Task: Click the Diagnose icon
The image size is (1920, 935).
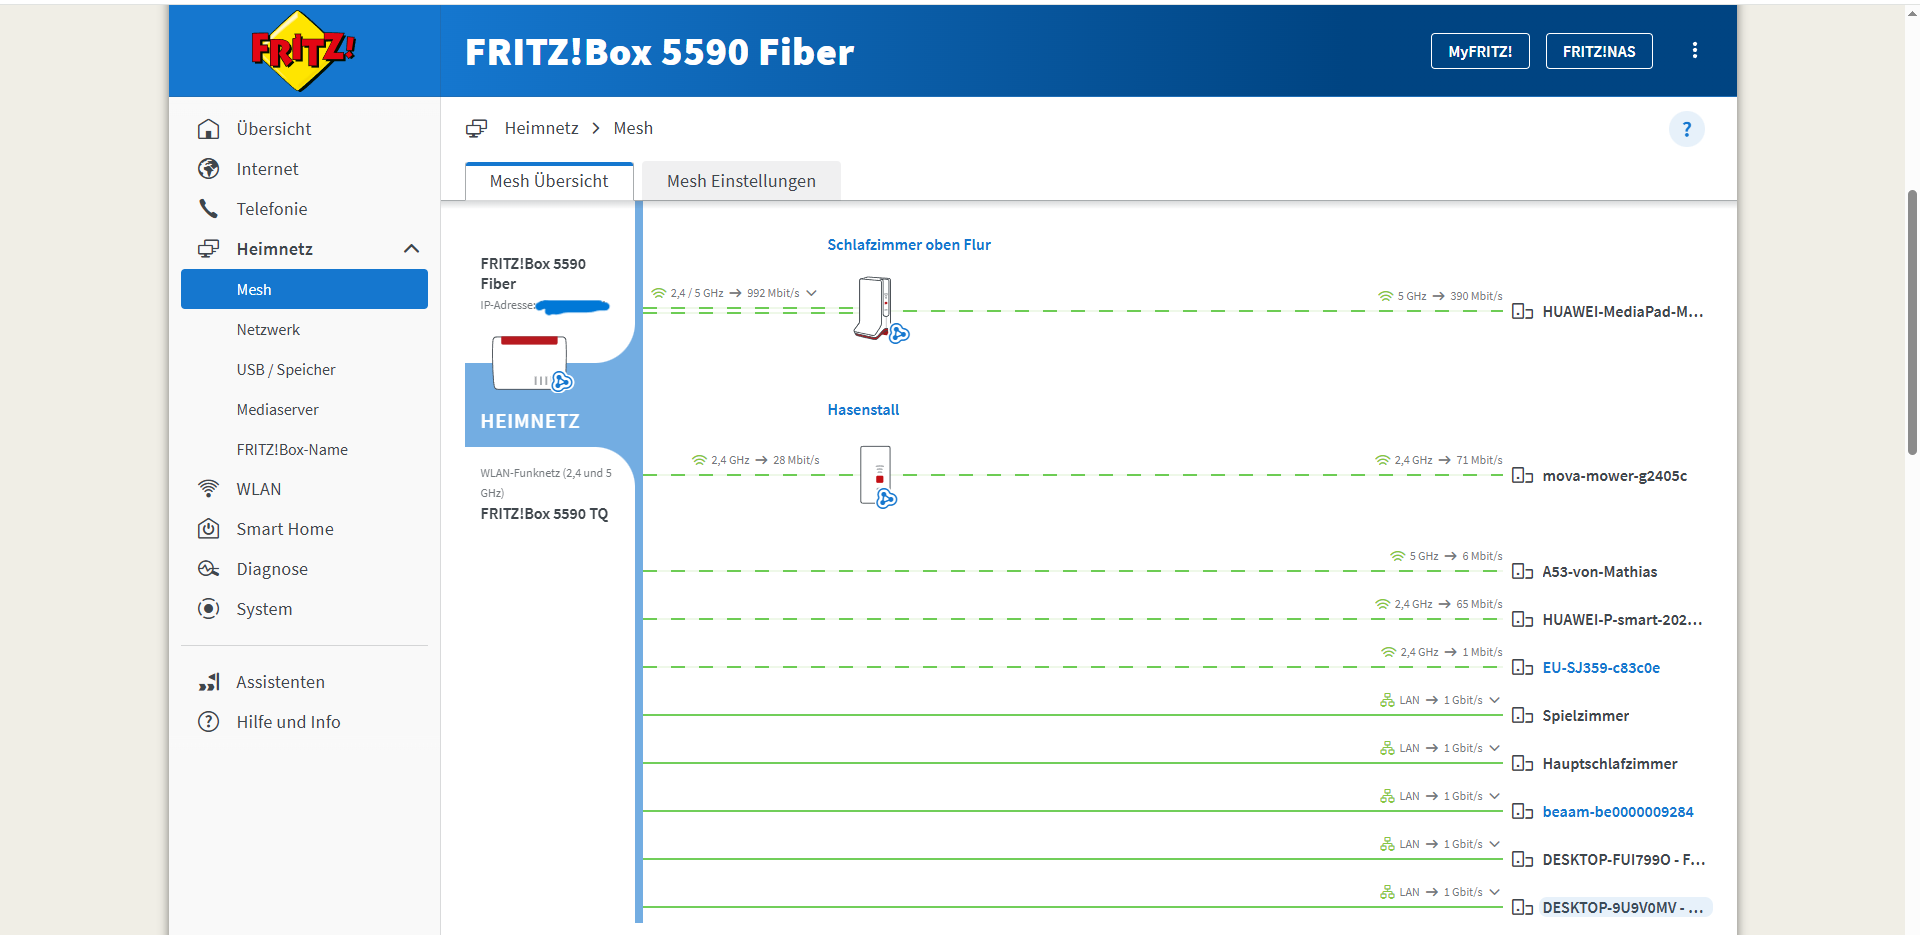Action: (x=208, y=569)
